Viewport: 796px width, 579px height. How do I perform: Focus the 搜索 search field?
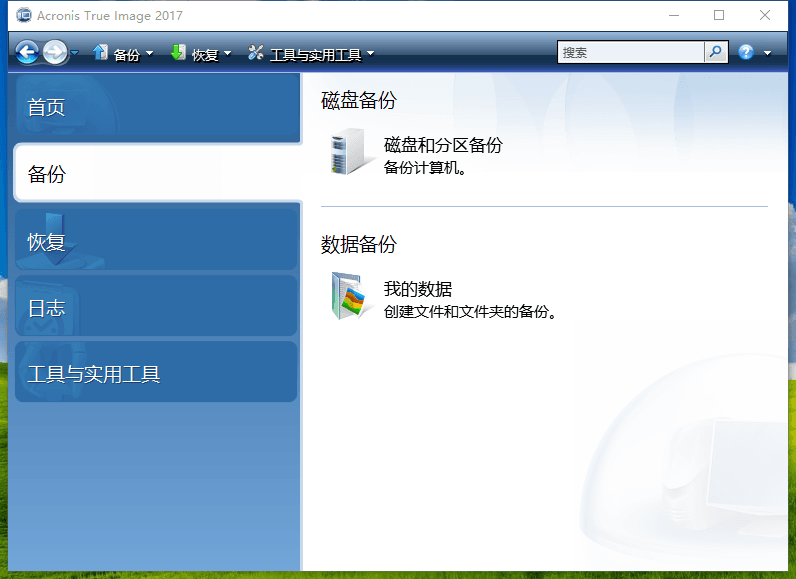point(631,52)
